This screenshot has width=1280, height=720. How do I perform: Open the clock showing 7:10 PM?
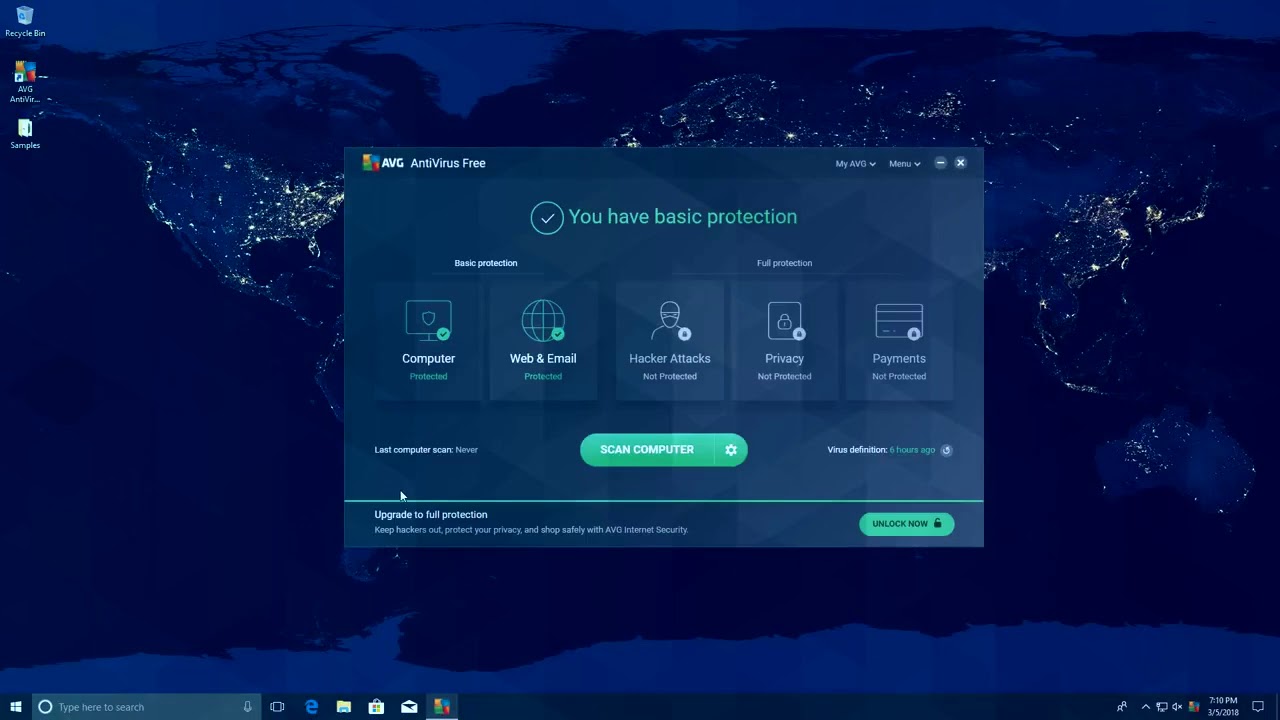pos(1223,707)
